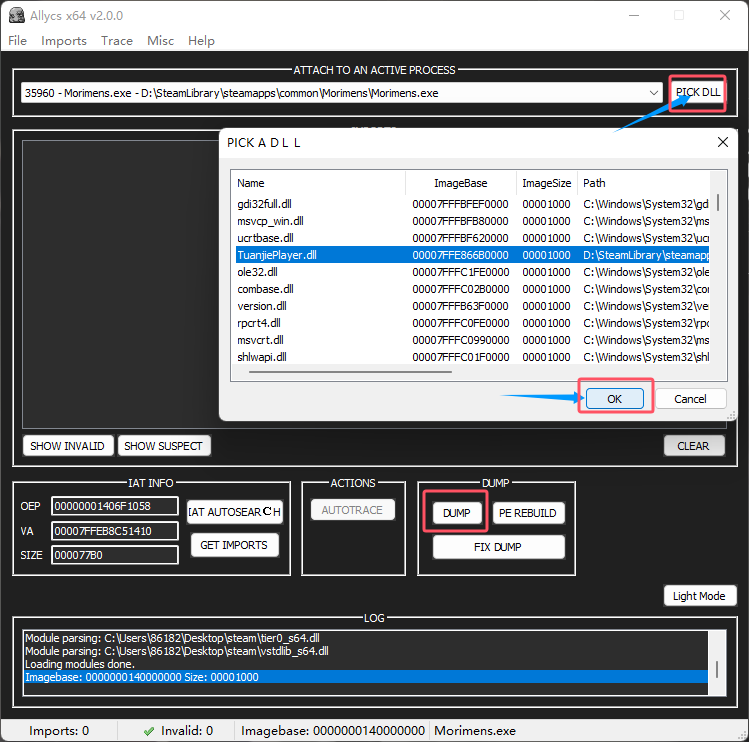Click 'Morimens.exe' in status bar

475,731
